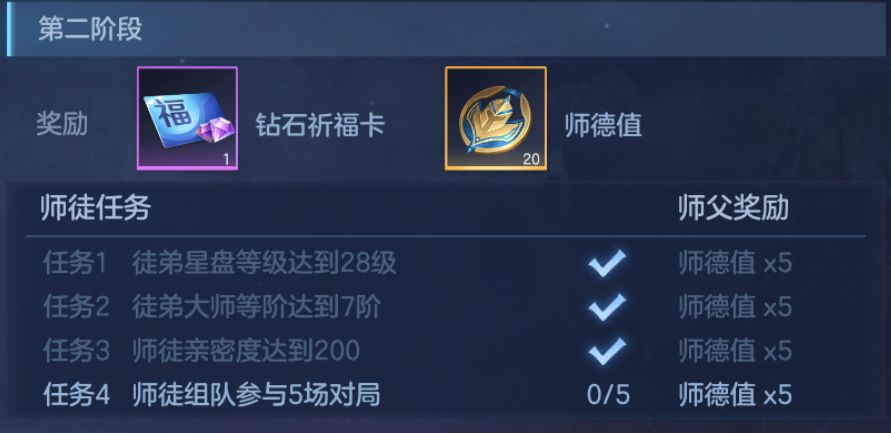
Task: Tap the 钻石祈福卡 reward icon
Action: [x=188, y=118]
